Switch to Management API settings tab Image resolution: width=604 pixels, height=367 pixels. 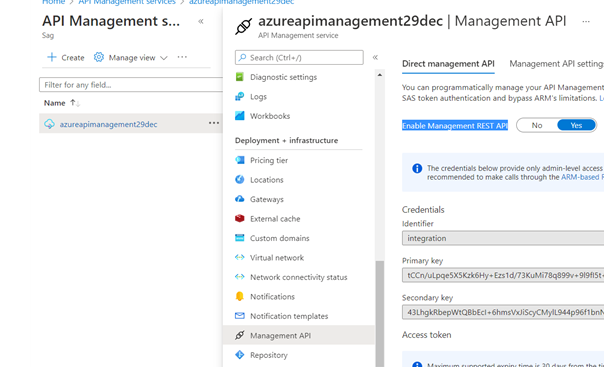tap(557, 64)
